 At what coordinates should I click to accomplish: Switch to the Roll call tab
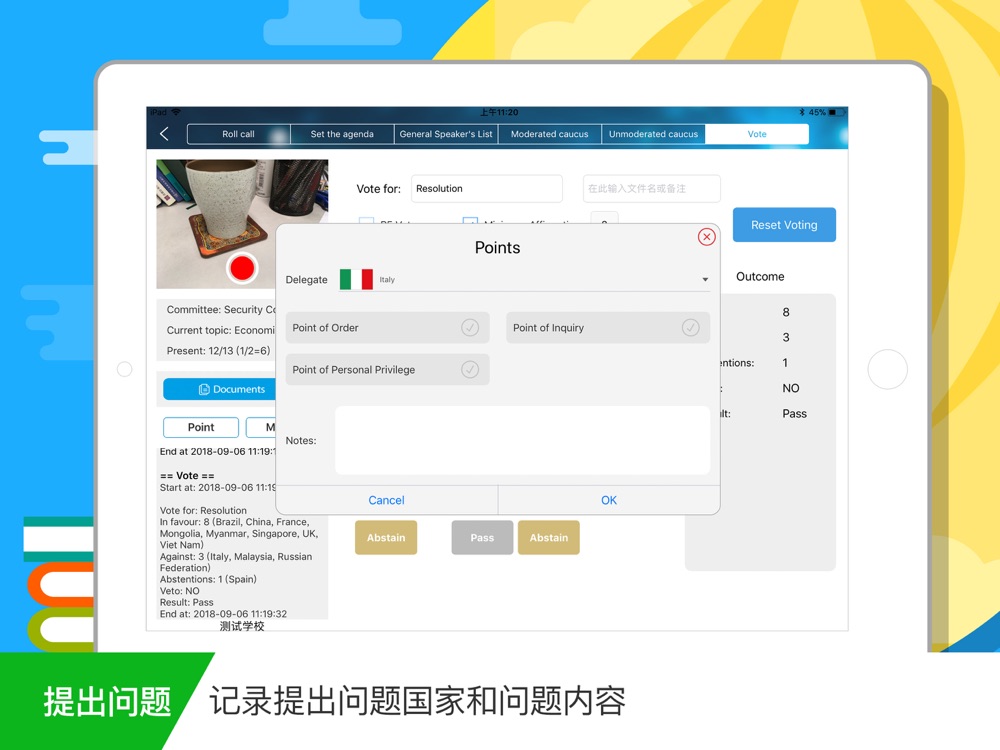click(x=239, y=134)
